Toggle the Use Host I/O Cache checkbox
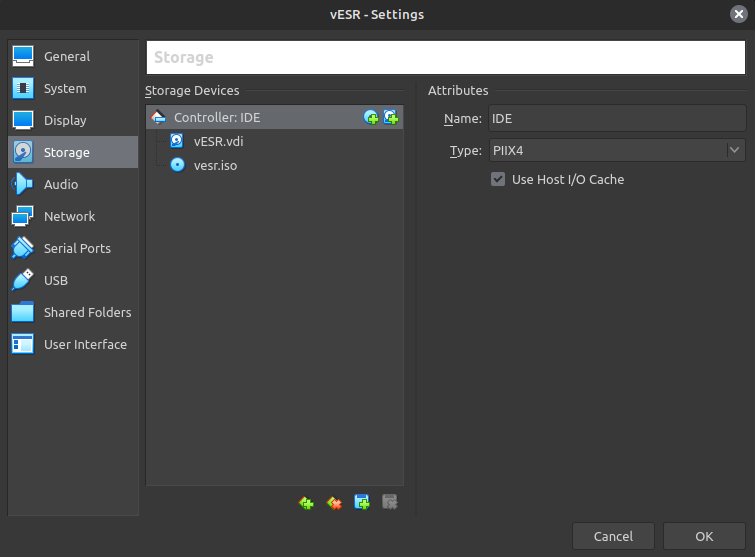Screen dimensions: 755x557 (498, 180)
